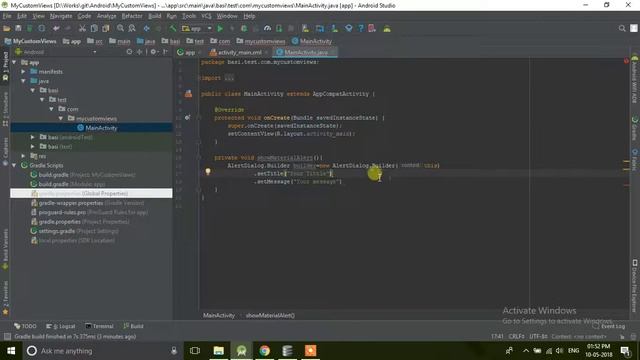Click the project pane settings gear icon
This screenshot has width=640, height=360.
coord(153,52)
